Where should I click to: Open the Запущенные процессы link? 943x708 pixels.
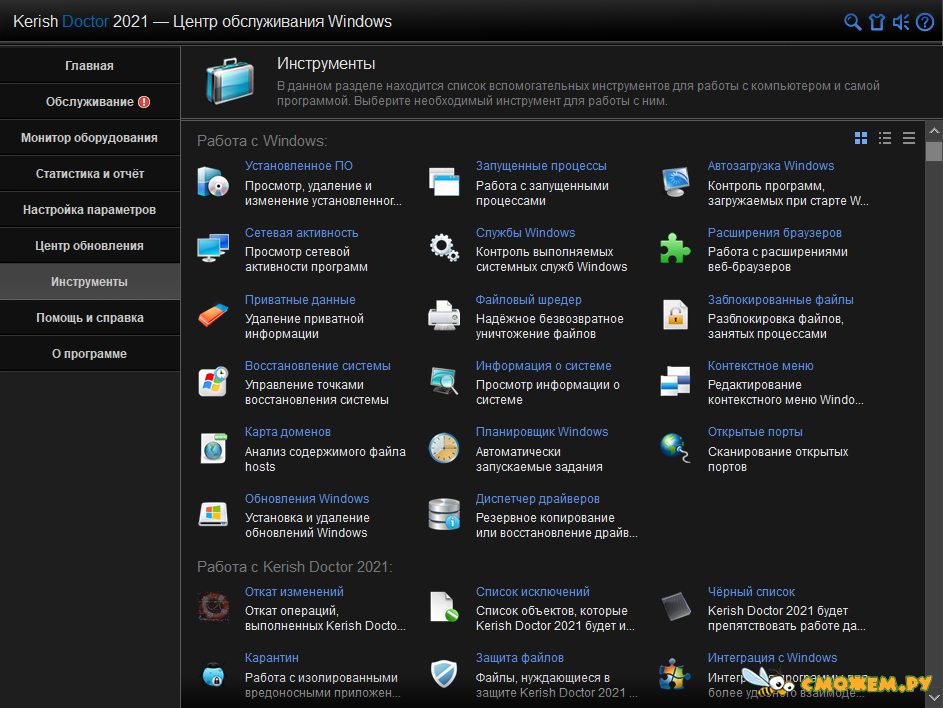[x=541, y=166]
